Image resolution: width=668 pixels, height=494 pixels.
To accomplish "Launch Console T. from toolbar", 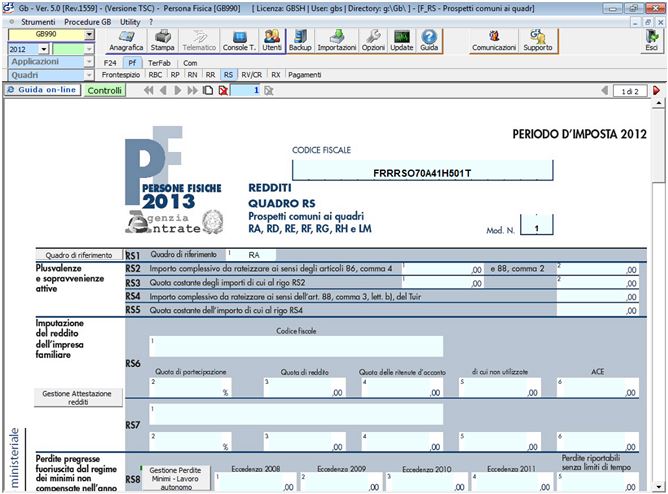I will pos(239,41).
